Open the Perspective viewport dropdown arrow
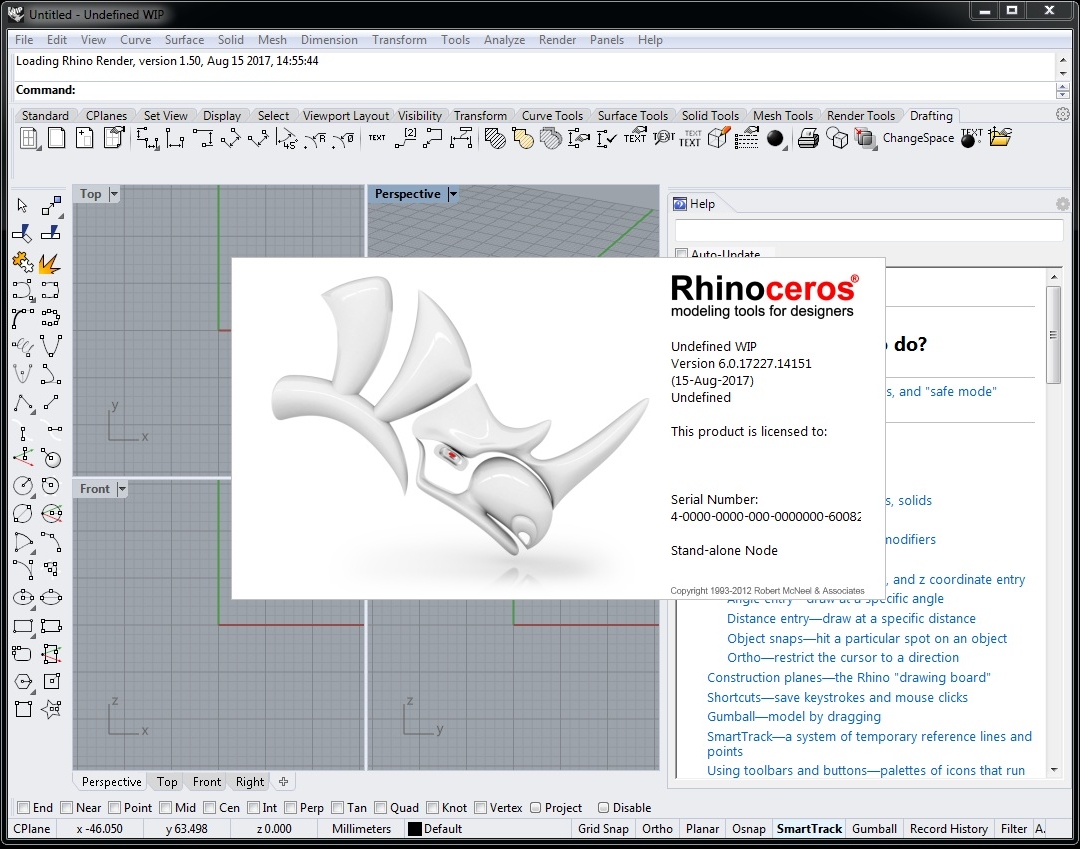The height and width of the screenshot is (849, 1080). pos(453,194)
